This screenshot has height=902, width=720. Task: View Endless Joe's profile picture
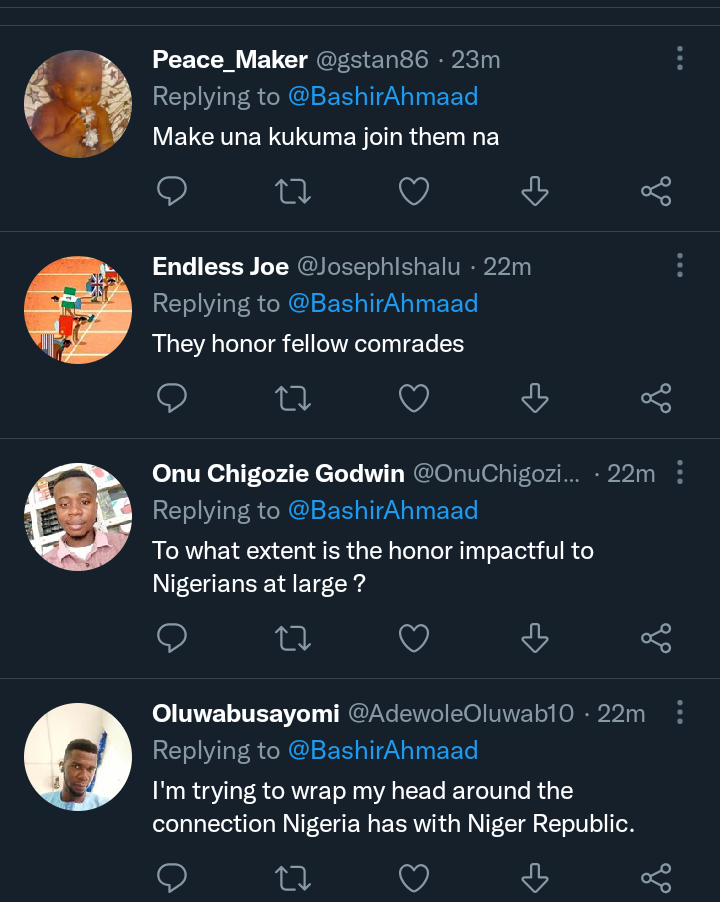78,310
